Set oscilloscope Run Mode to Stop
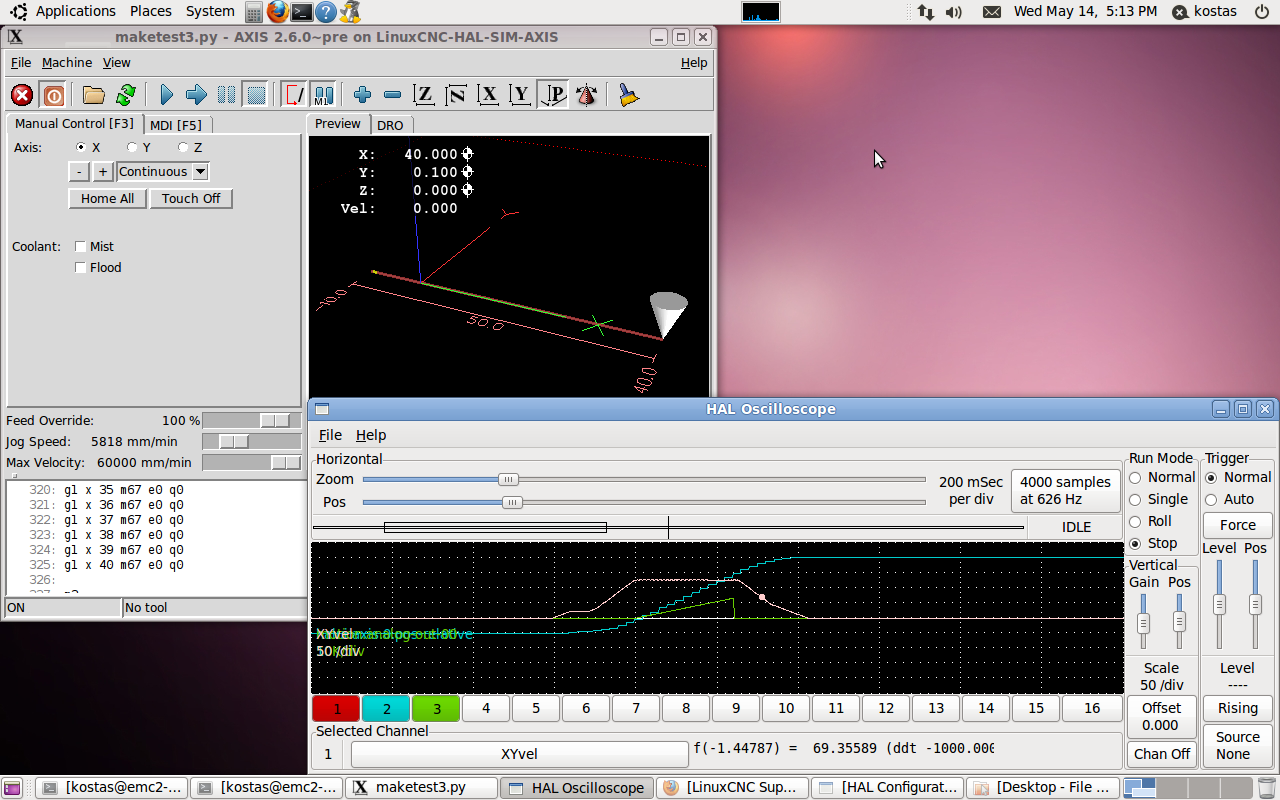The image size is (1280, 800). click(x=1135, y=543)
